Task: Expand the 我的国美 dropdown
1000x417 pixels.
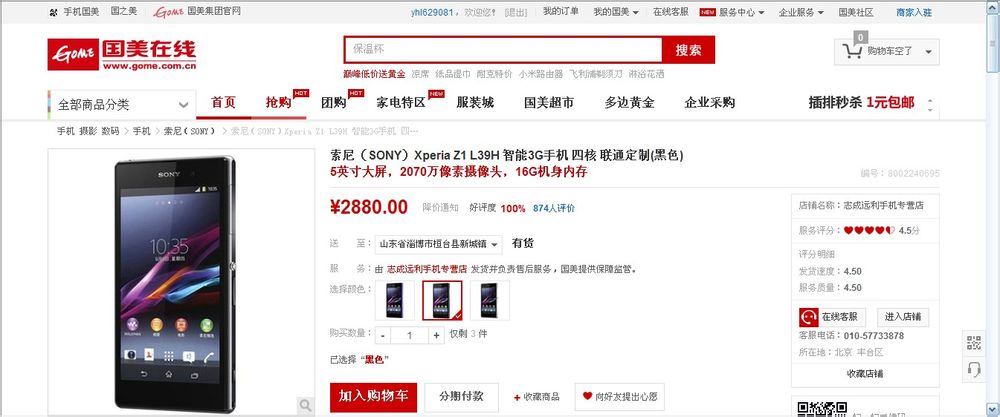Action: 616,12
